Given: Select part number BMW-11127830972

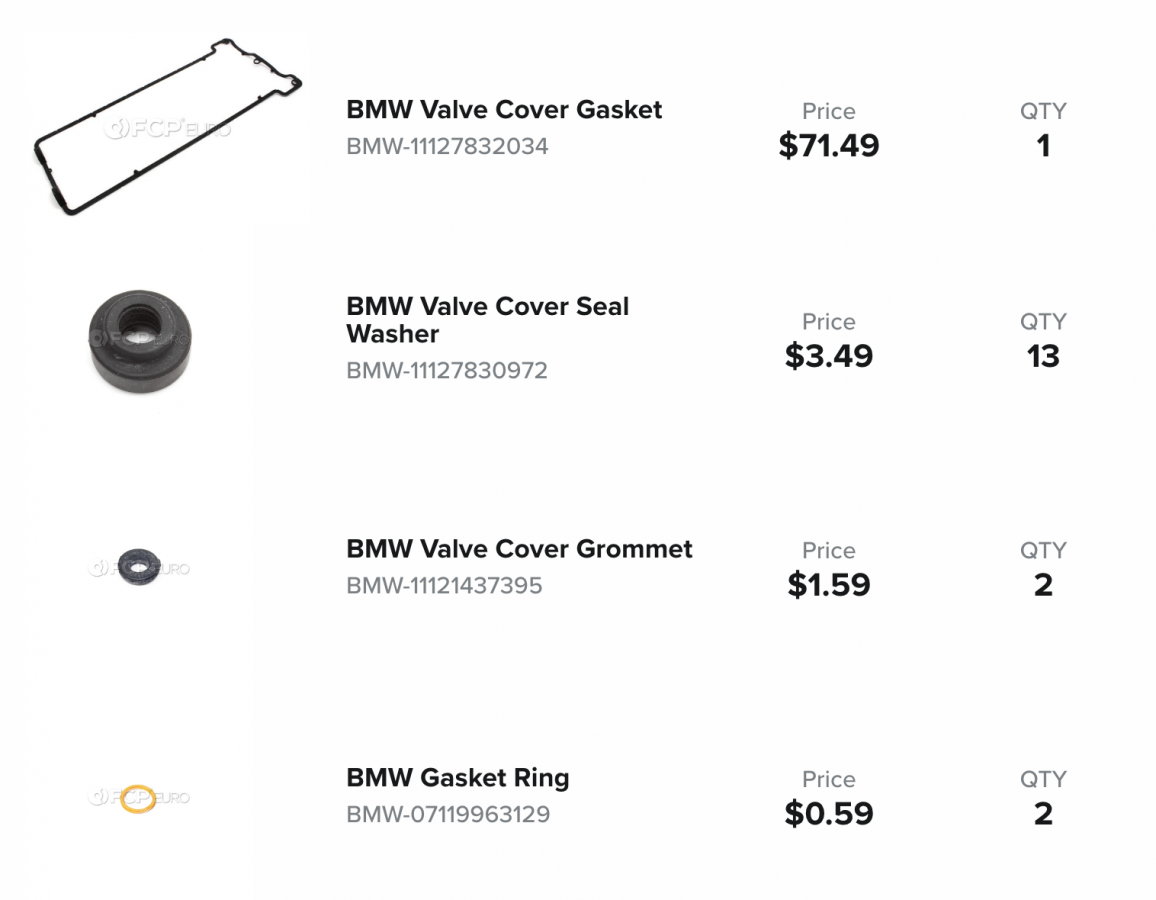Looking at the screenshot, I should point(447,370).
